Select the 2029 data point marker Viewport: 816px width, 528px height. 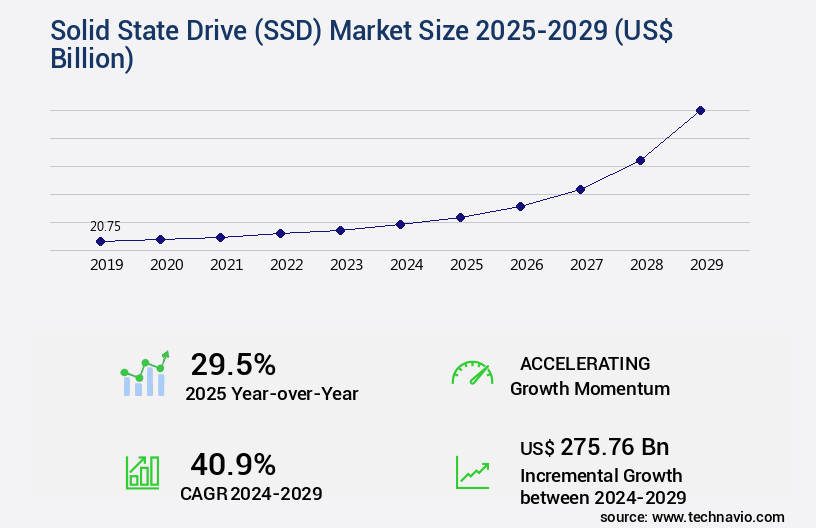click(700, 110)
